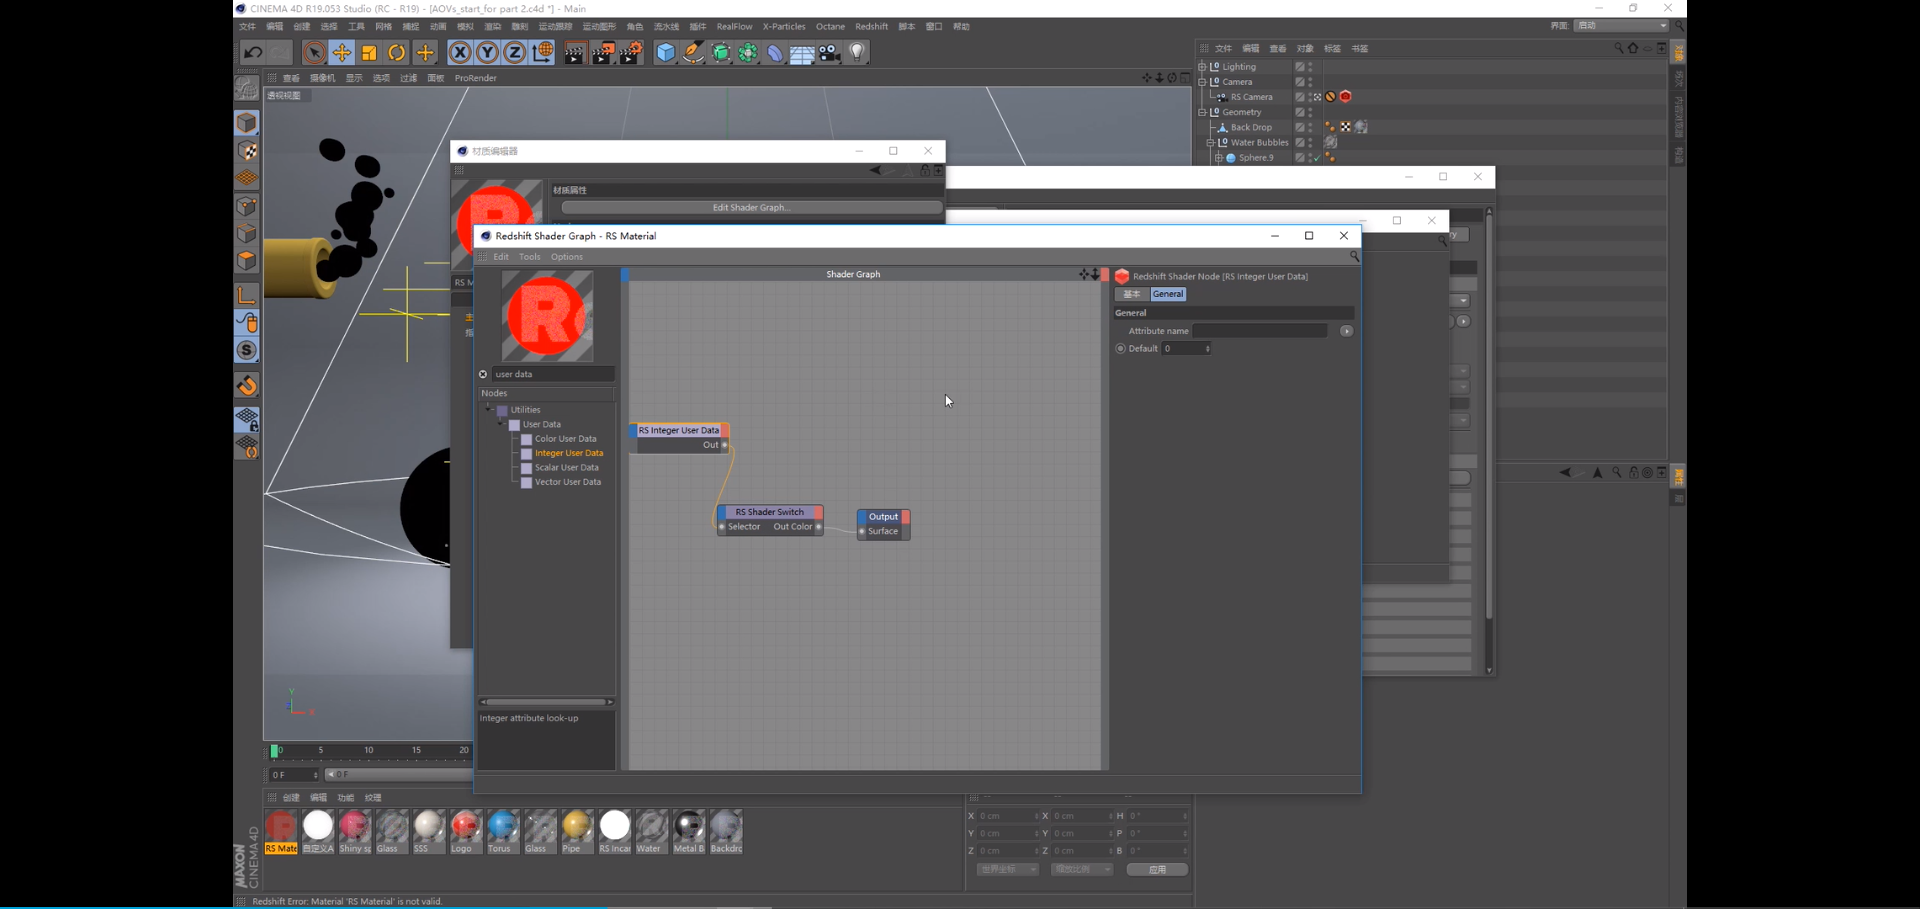Click the Attribute name input field
The image size is (1920, 909).
click(x=1260, y=331)
